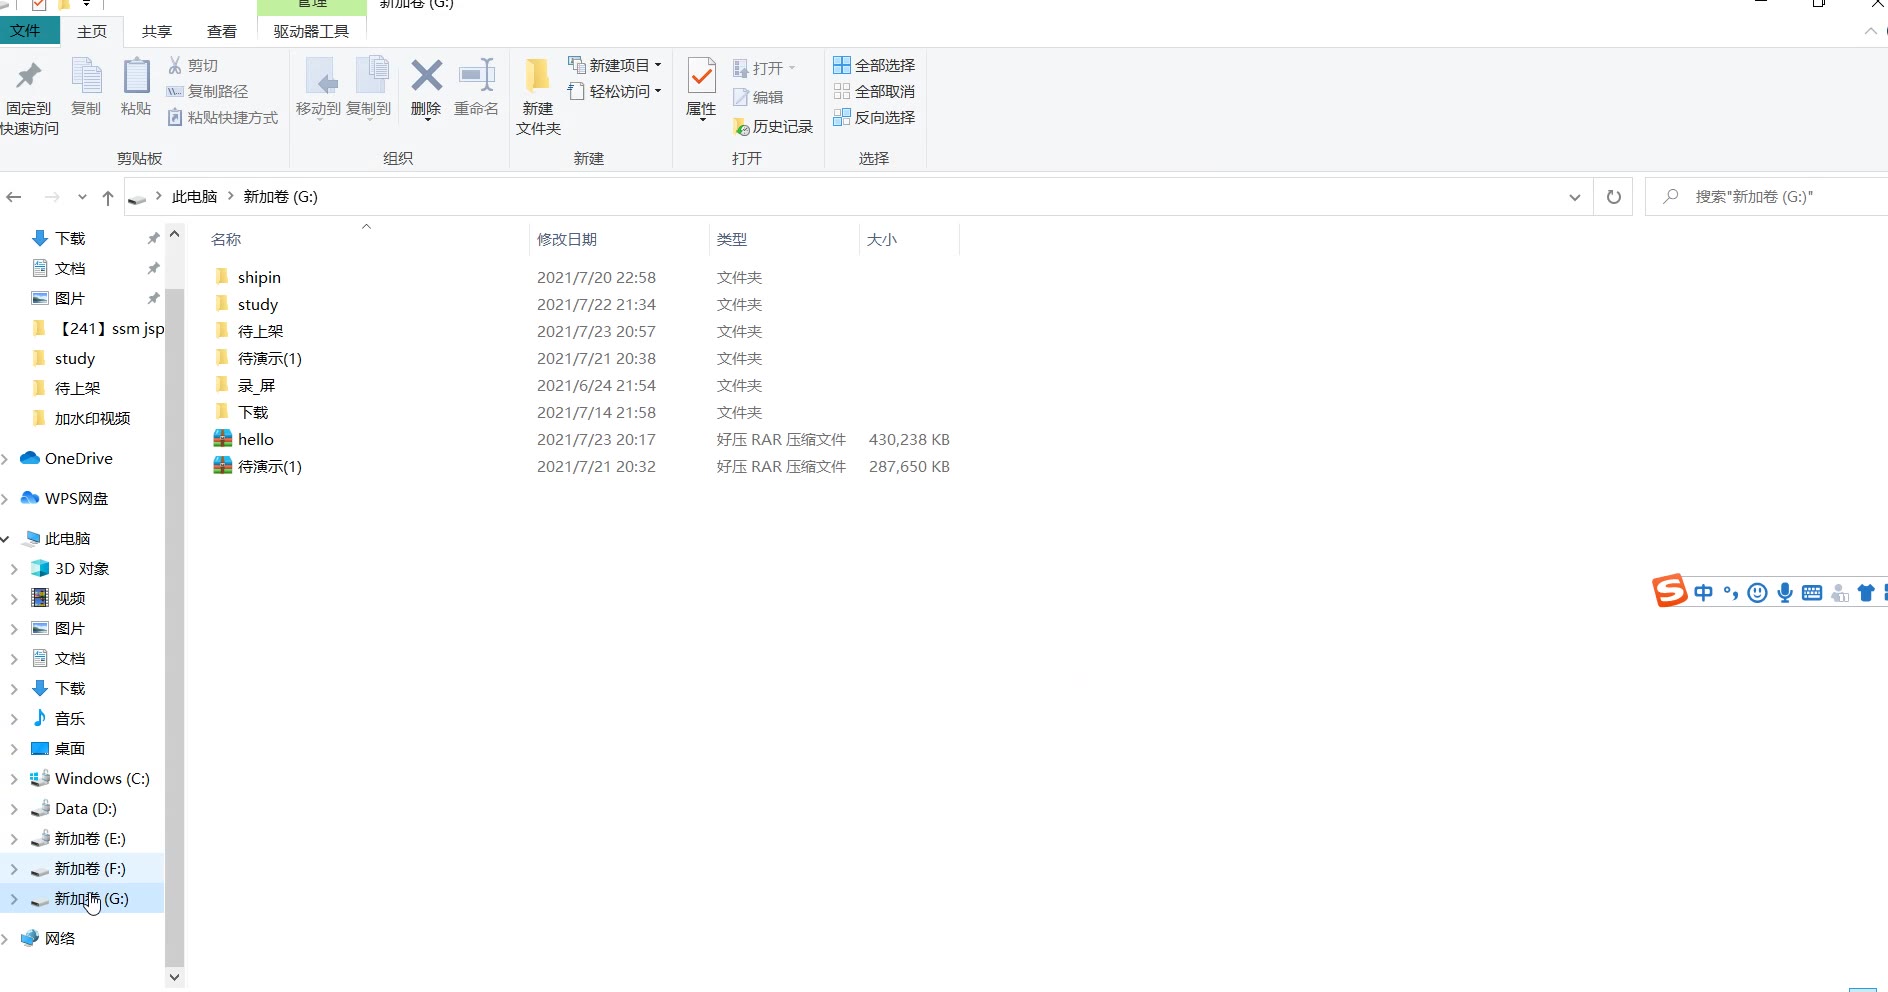Open the 打开 dropdown in ribbon
Screen dimensions: 1888x992
(x=764, y=68)
